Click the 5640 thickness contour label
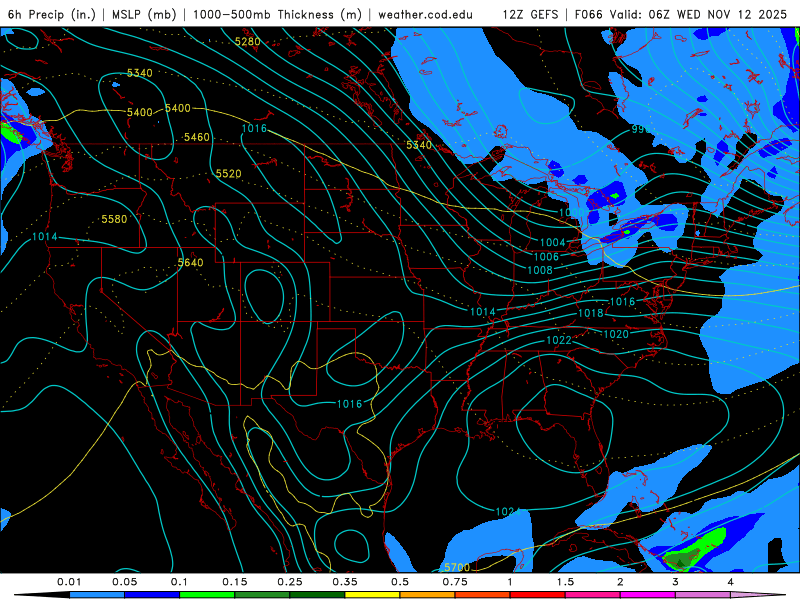Viewport: 800px width, 600px height. pos(190,263)
